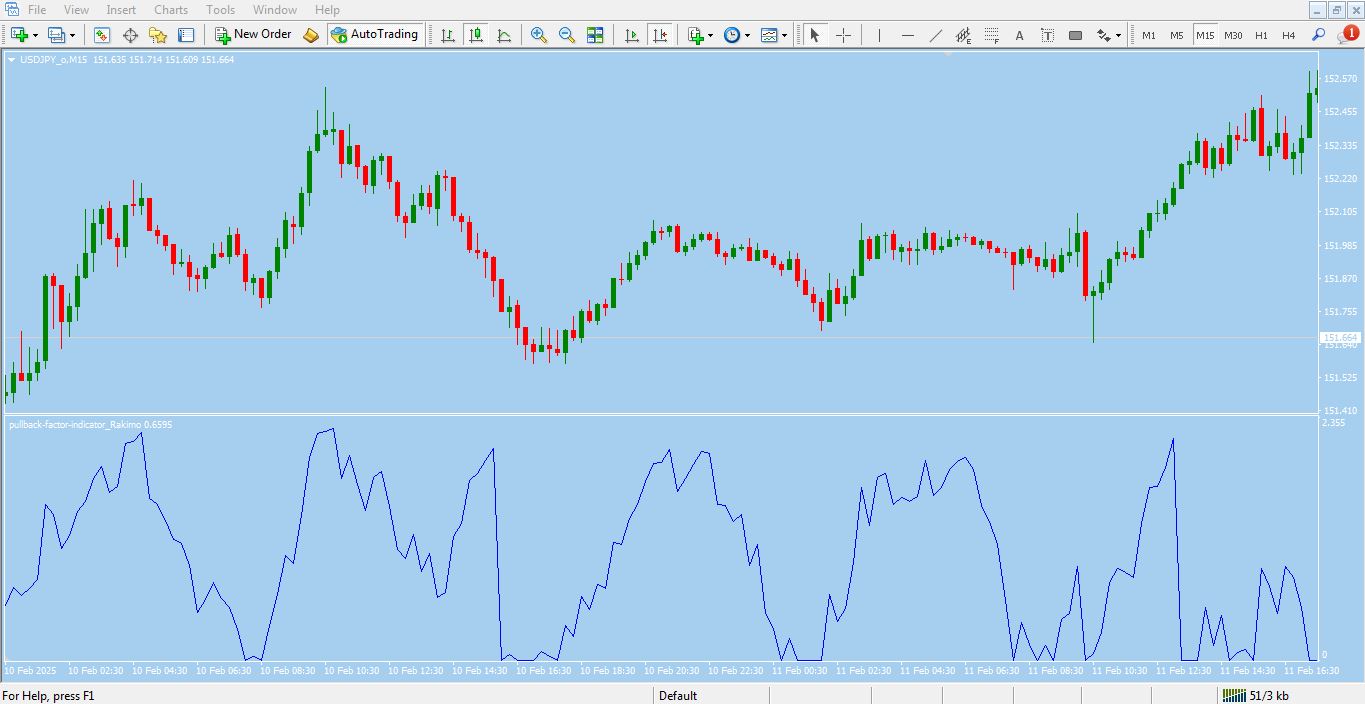
Task: Click the Default profile in status bar
Action: pyautogui.click(x=678, y=695)
